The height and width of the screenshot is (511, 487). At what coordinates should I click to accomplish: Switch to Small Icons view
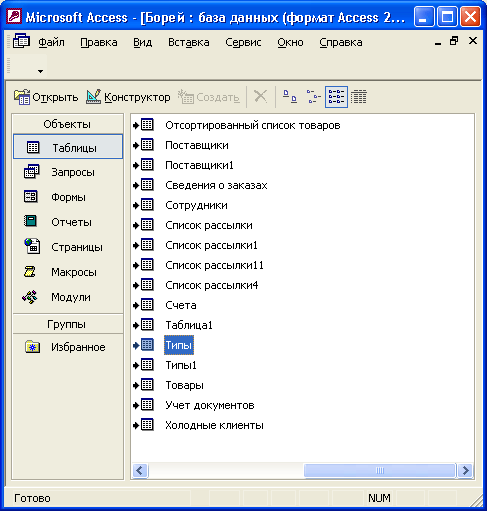[313, 97]
